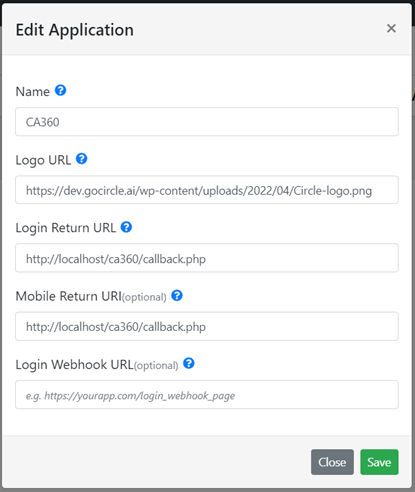Screen dimensions: 415x492
Task: Select the Login Return URL label
Action: 66,228
